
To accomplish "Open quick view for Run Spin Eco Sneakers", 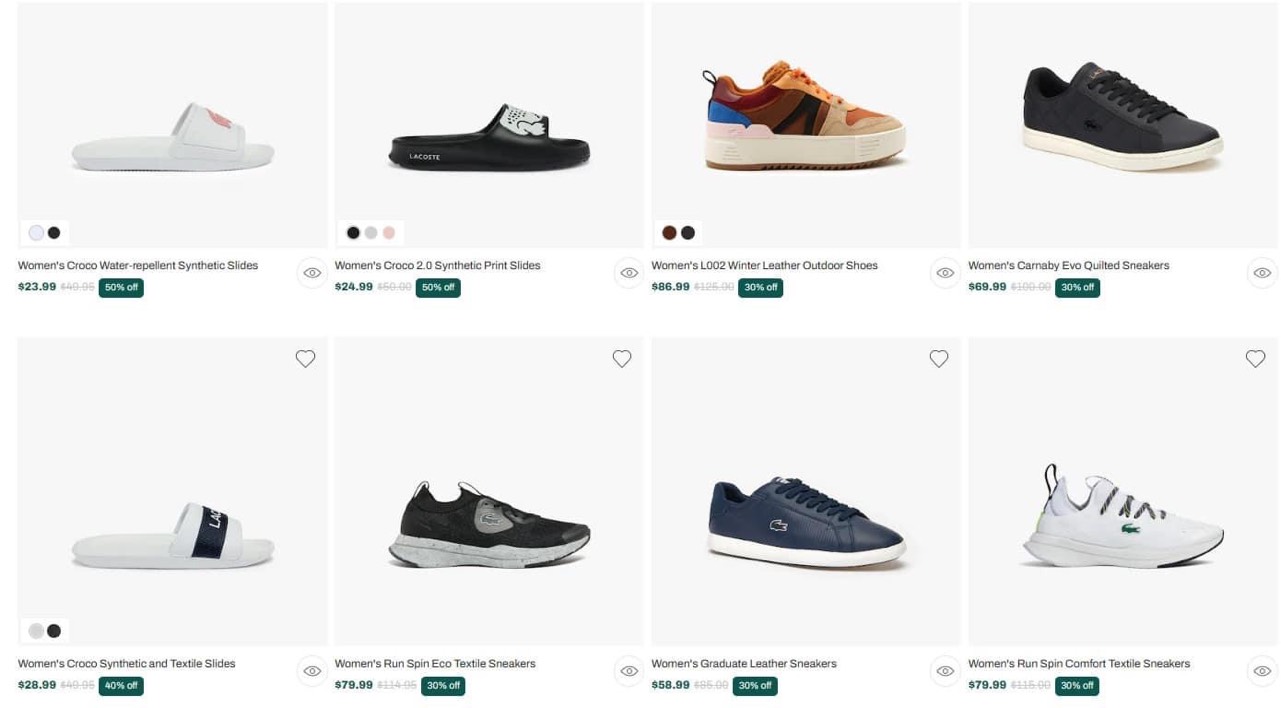I will coord(629,671).
